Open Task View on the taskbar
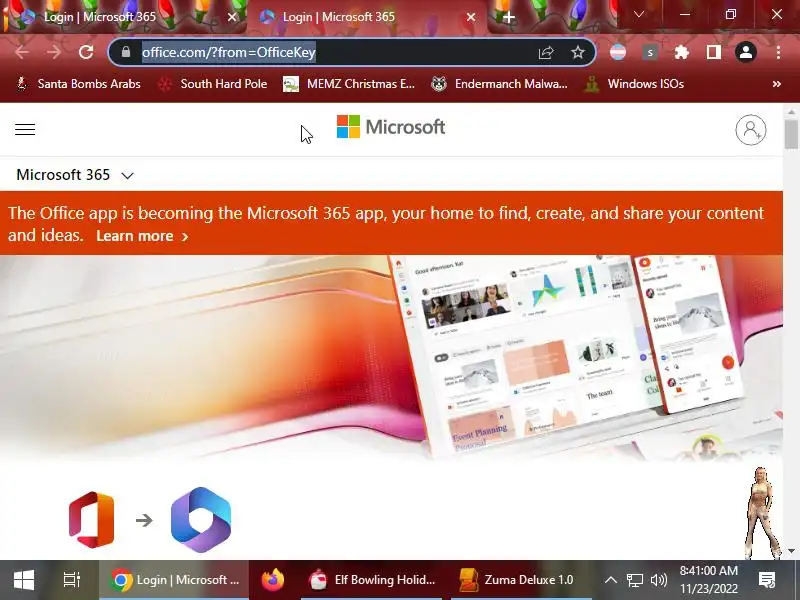This screenshot has height=600, width=800. pyautogui.click(x=72, y=580)
